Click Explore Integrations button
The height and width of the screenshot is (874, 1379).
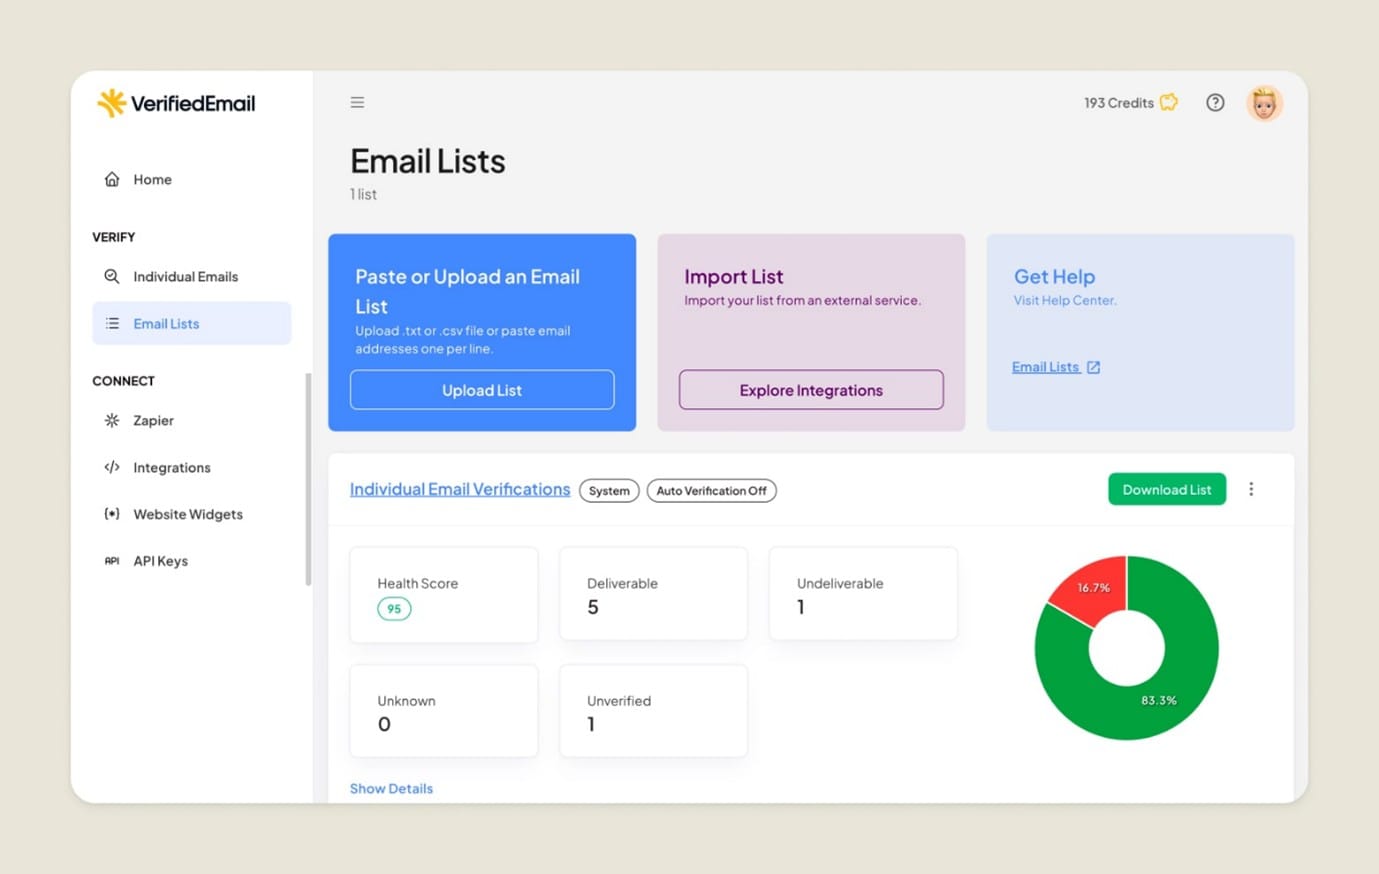810,390
